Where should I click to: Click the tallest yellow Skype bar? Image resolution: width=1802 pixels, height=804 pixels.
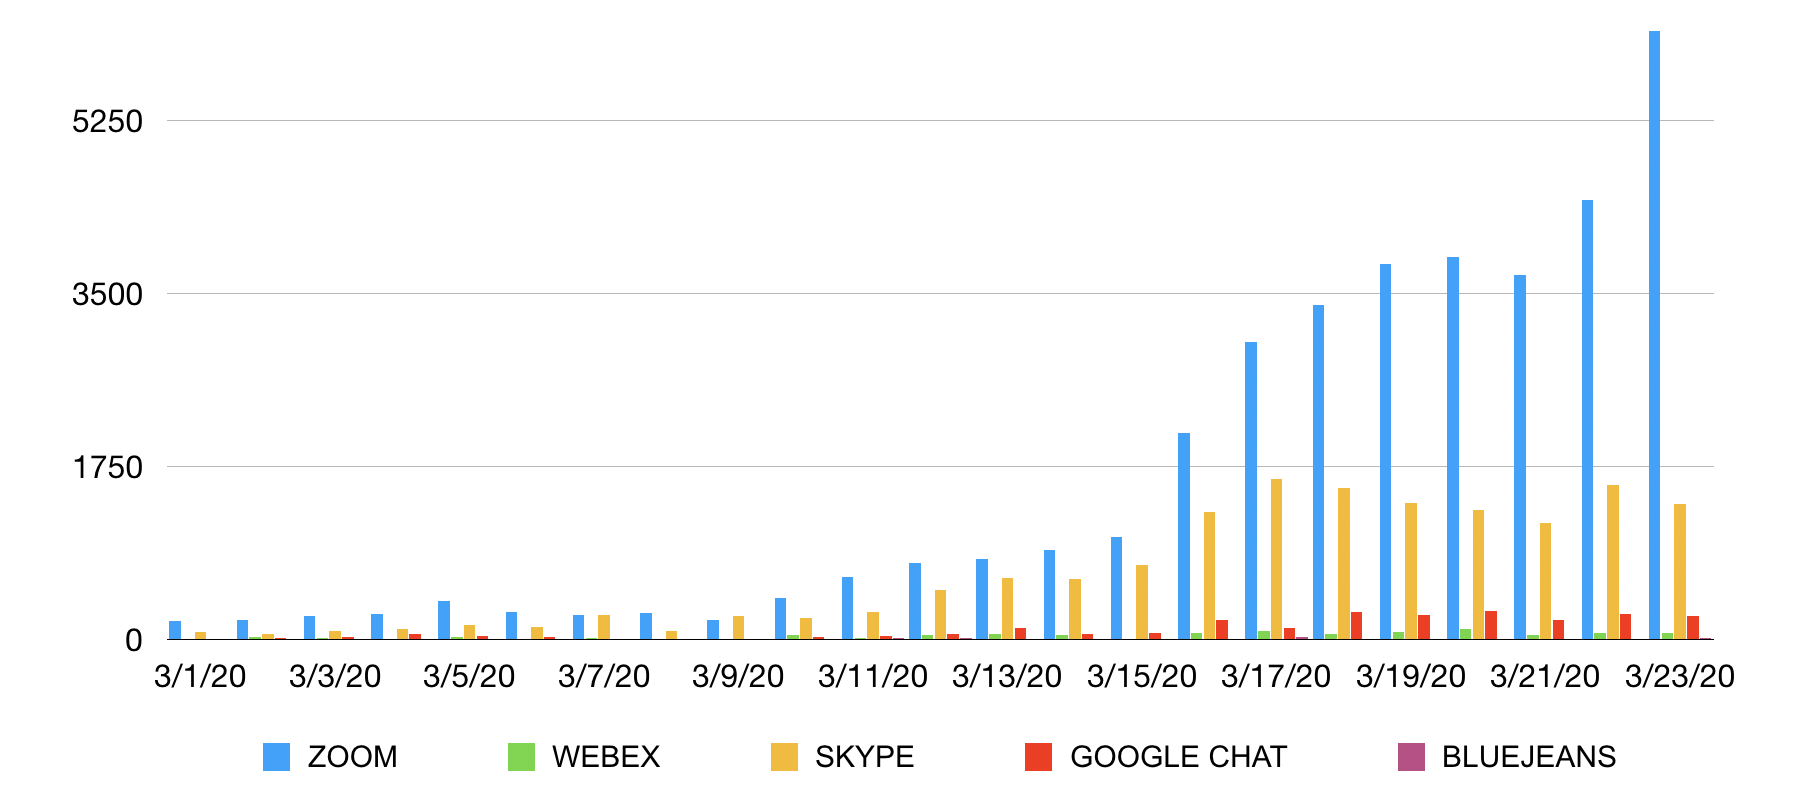1276,559
